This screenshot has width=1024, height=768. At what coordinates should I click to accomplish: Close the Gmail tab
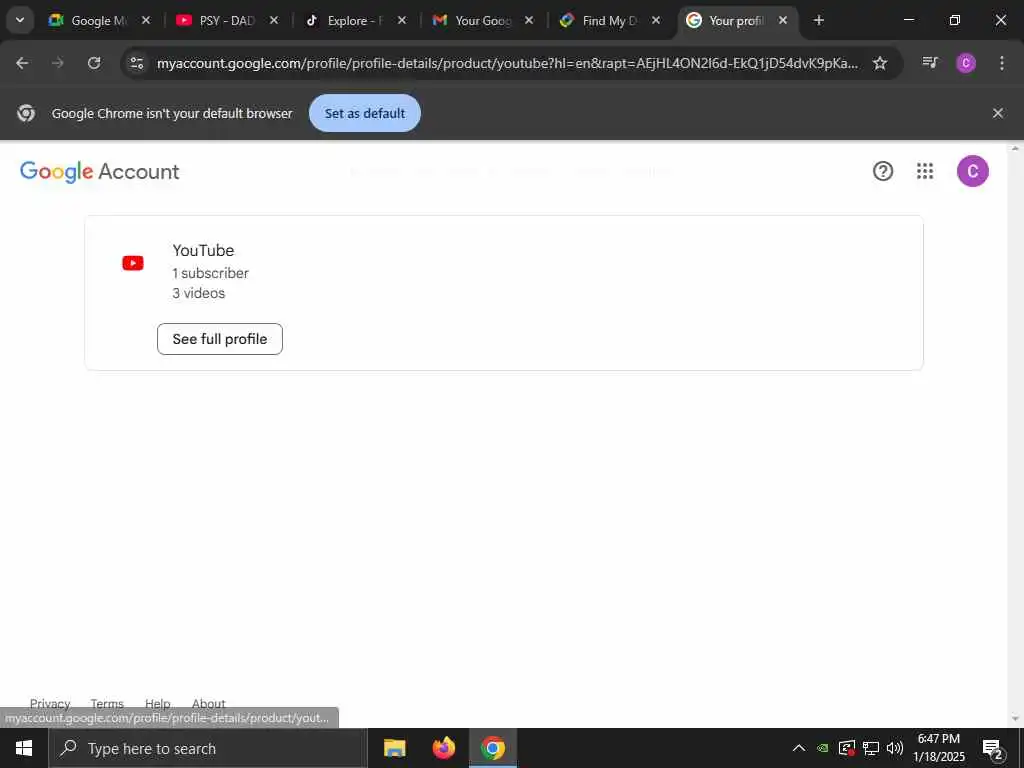(x=529, y=20)
